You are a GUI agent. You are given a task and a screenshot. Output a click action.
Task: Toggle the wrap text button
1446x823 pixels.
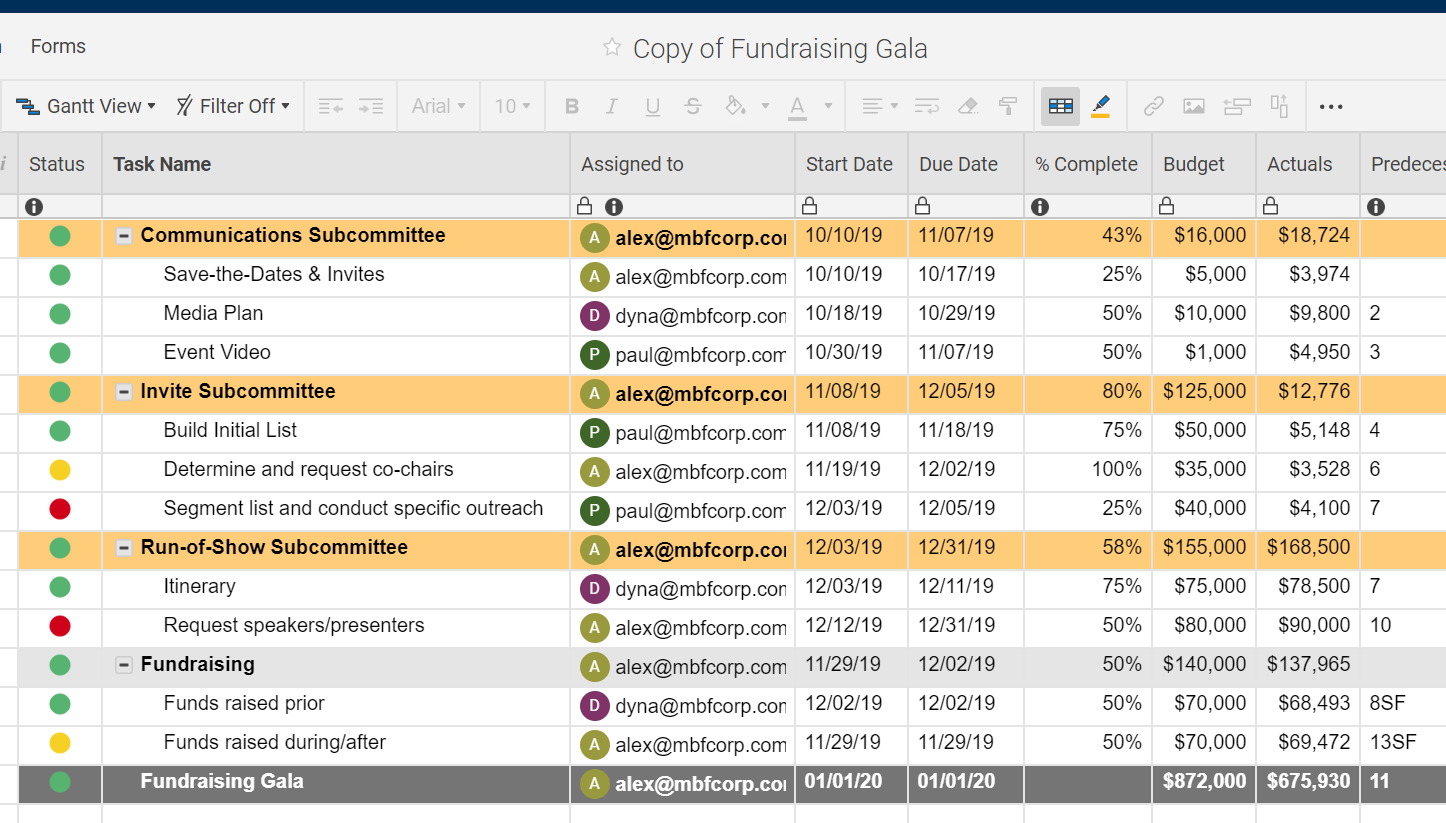(927, 106)
